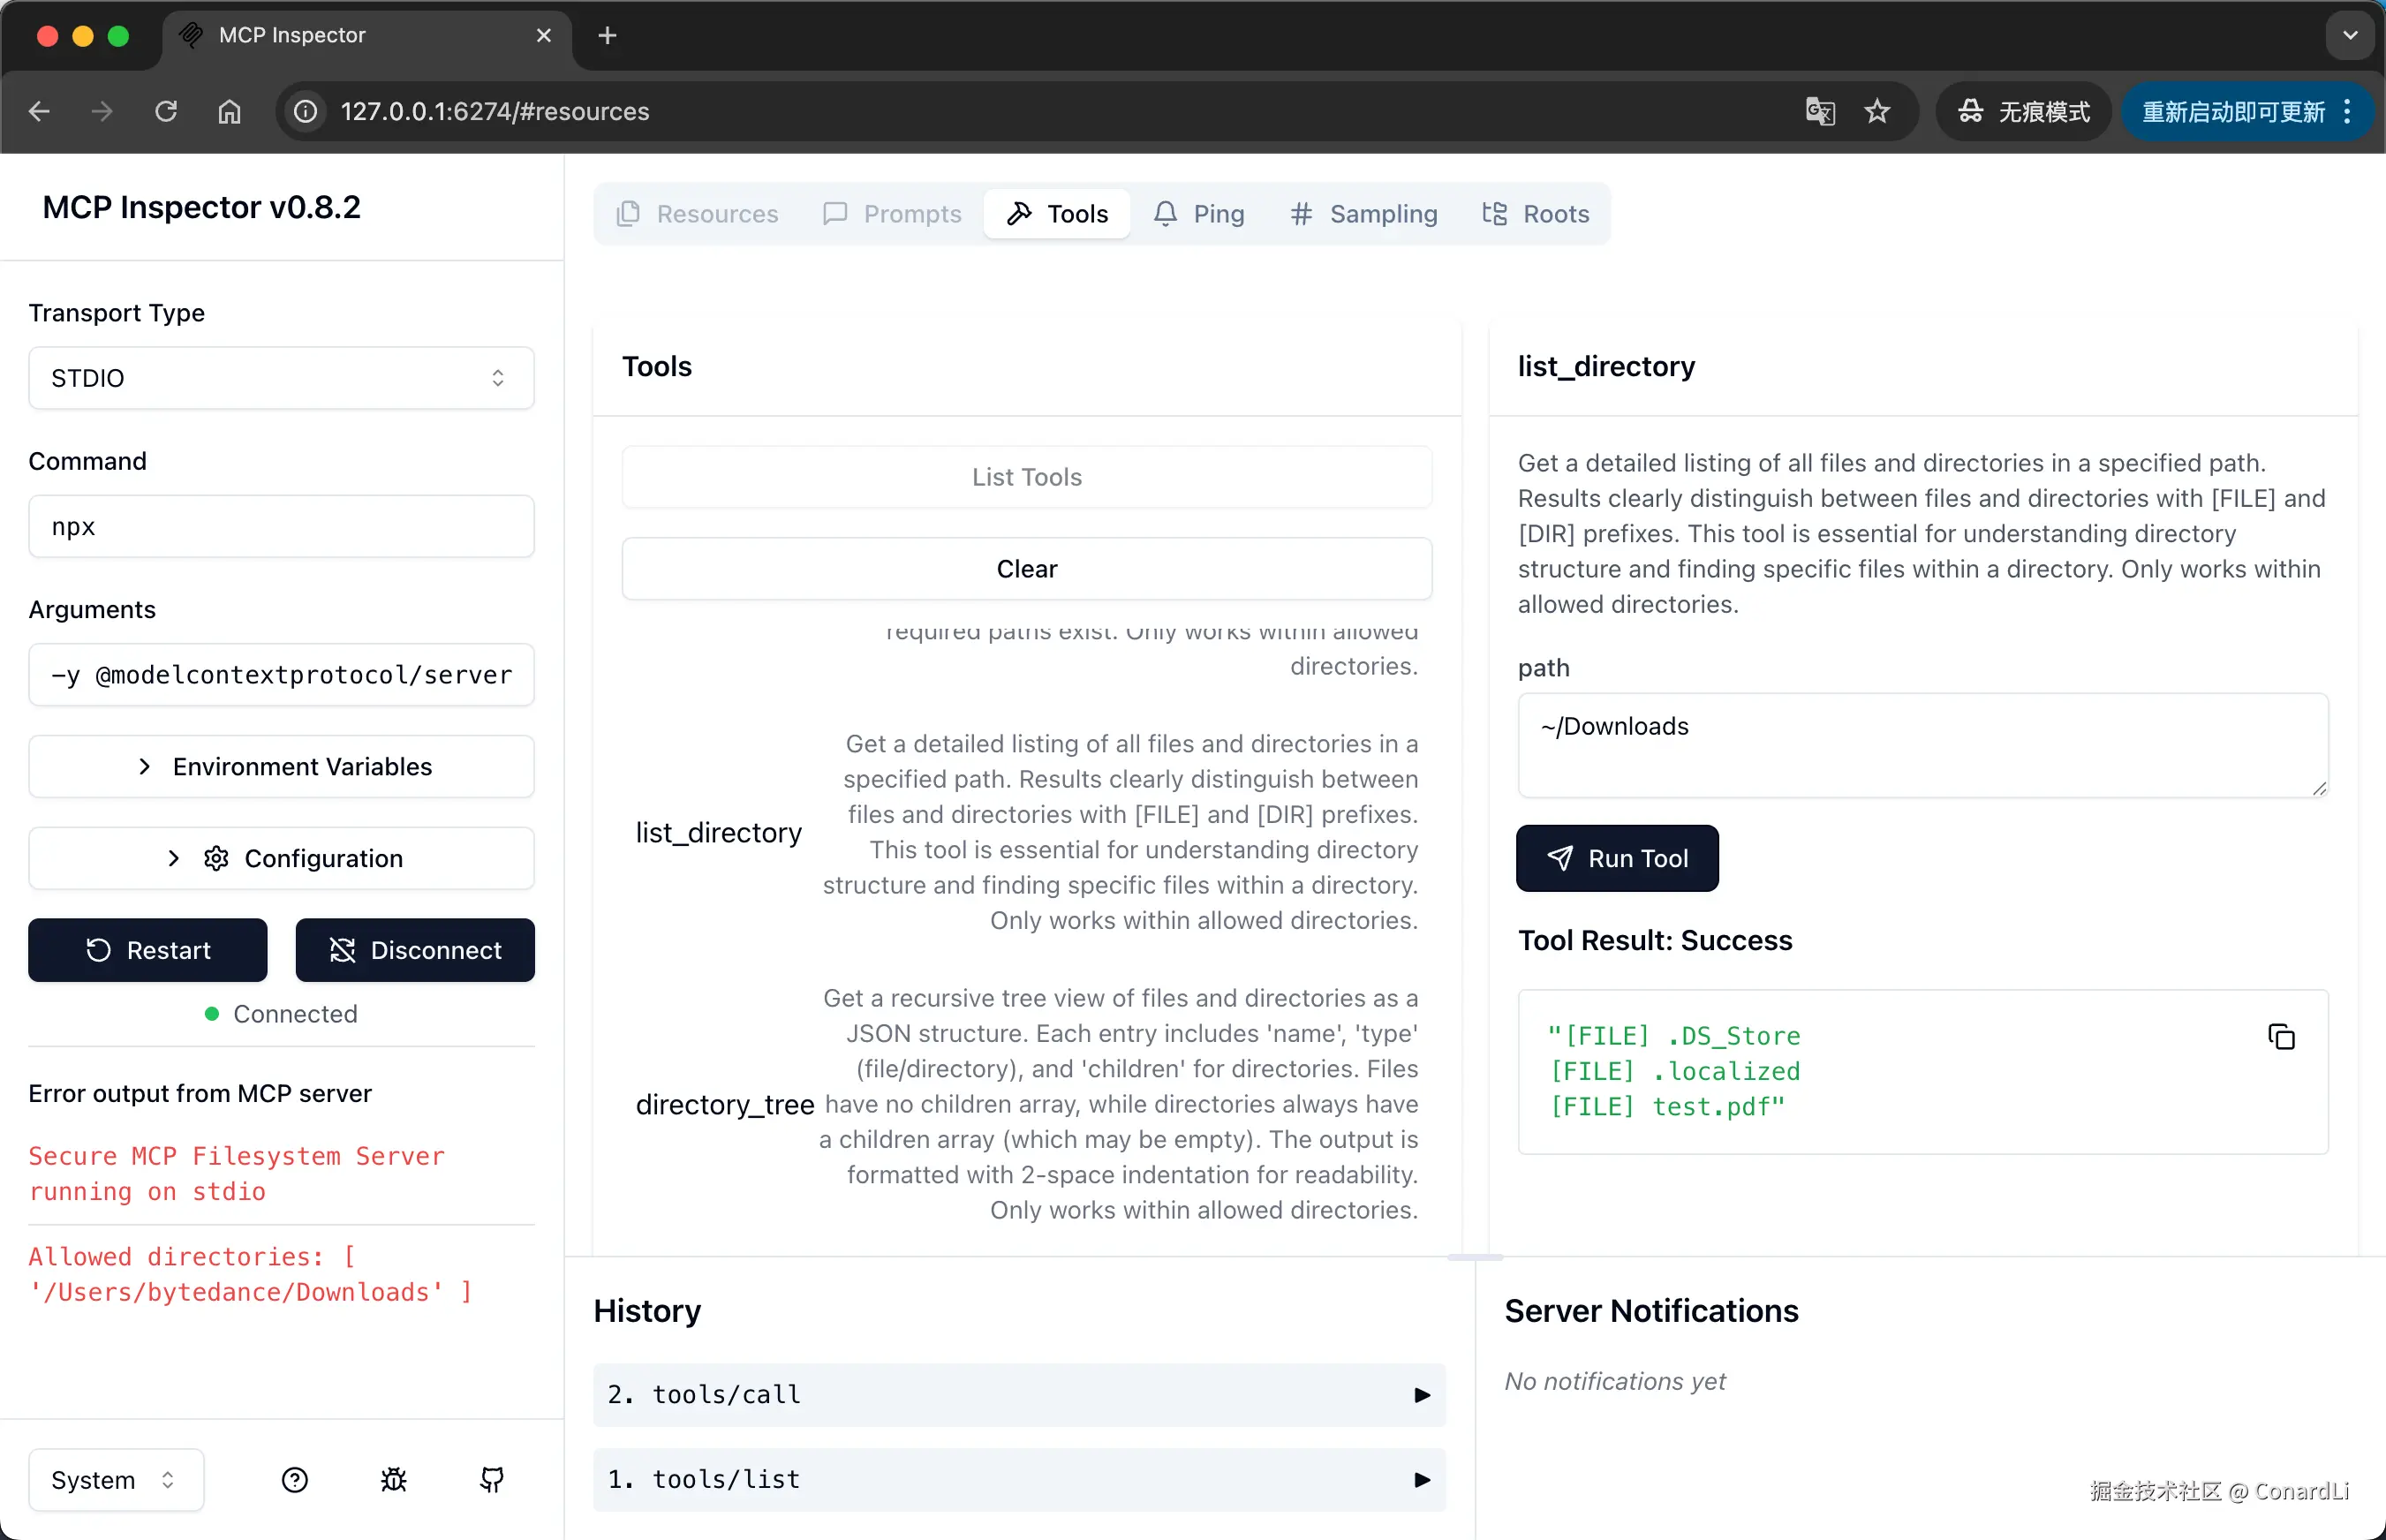Switch to the Ping tab
The width and height of the screenshot is (2386, 1540).
1198,214
